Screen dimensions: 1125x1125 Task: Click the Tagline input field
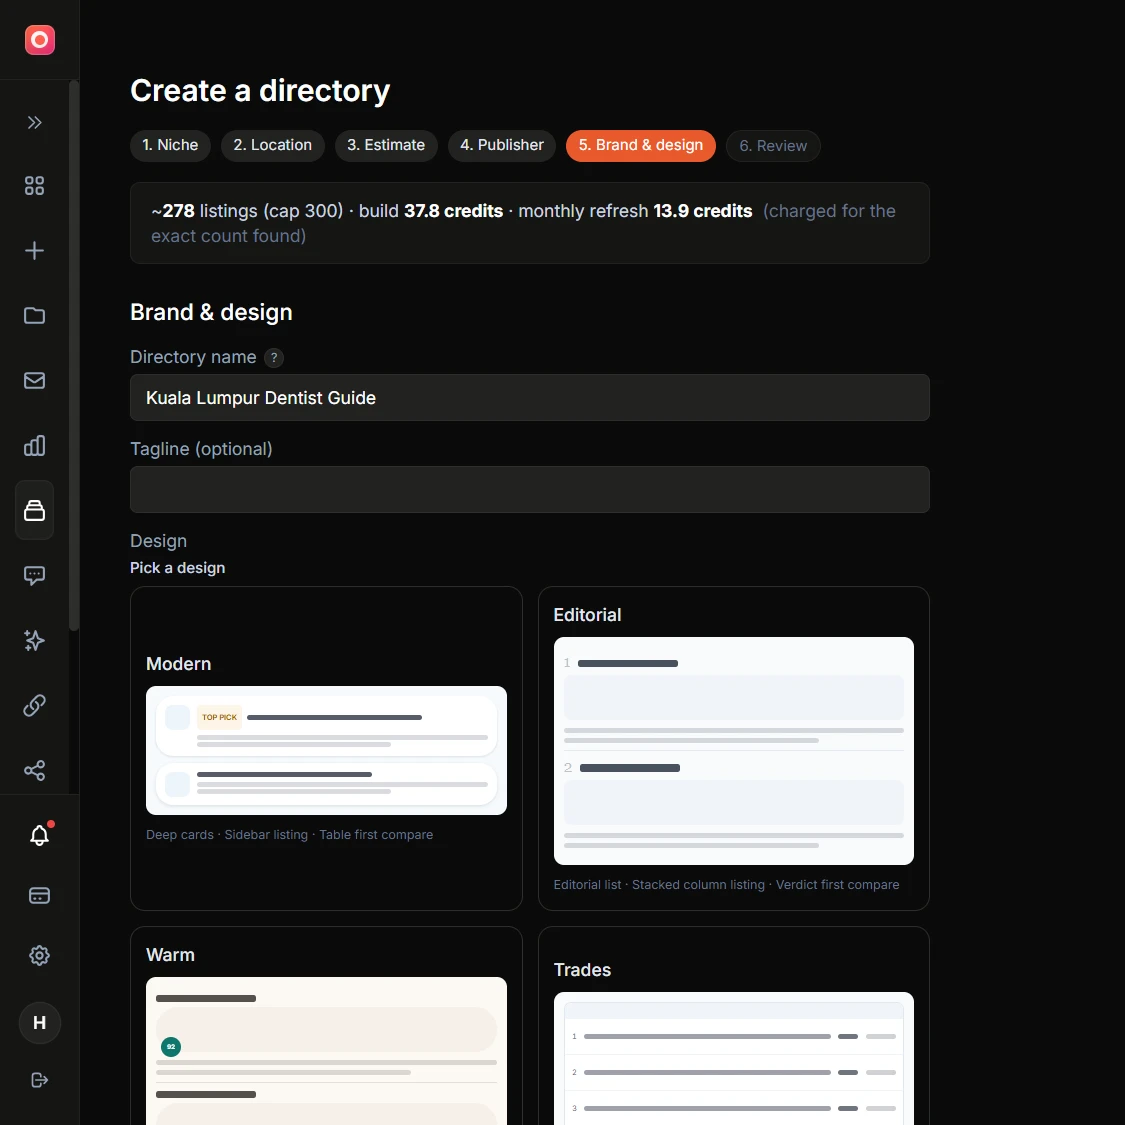click(529, 489)
